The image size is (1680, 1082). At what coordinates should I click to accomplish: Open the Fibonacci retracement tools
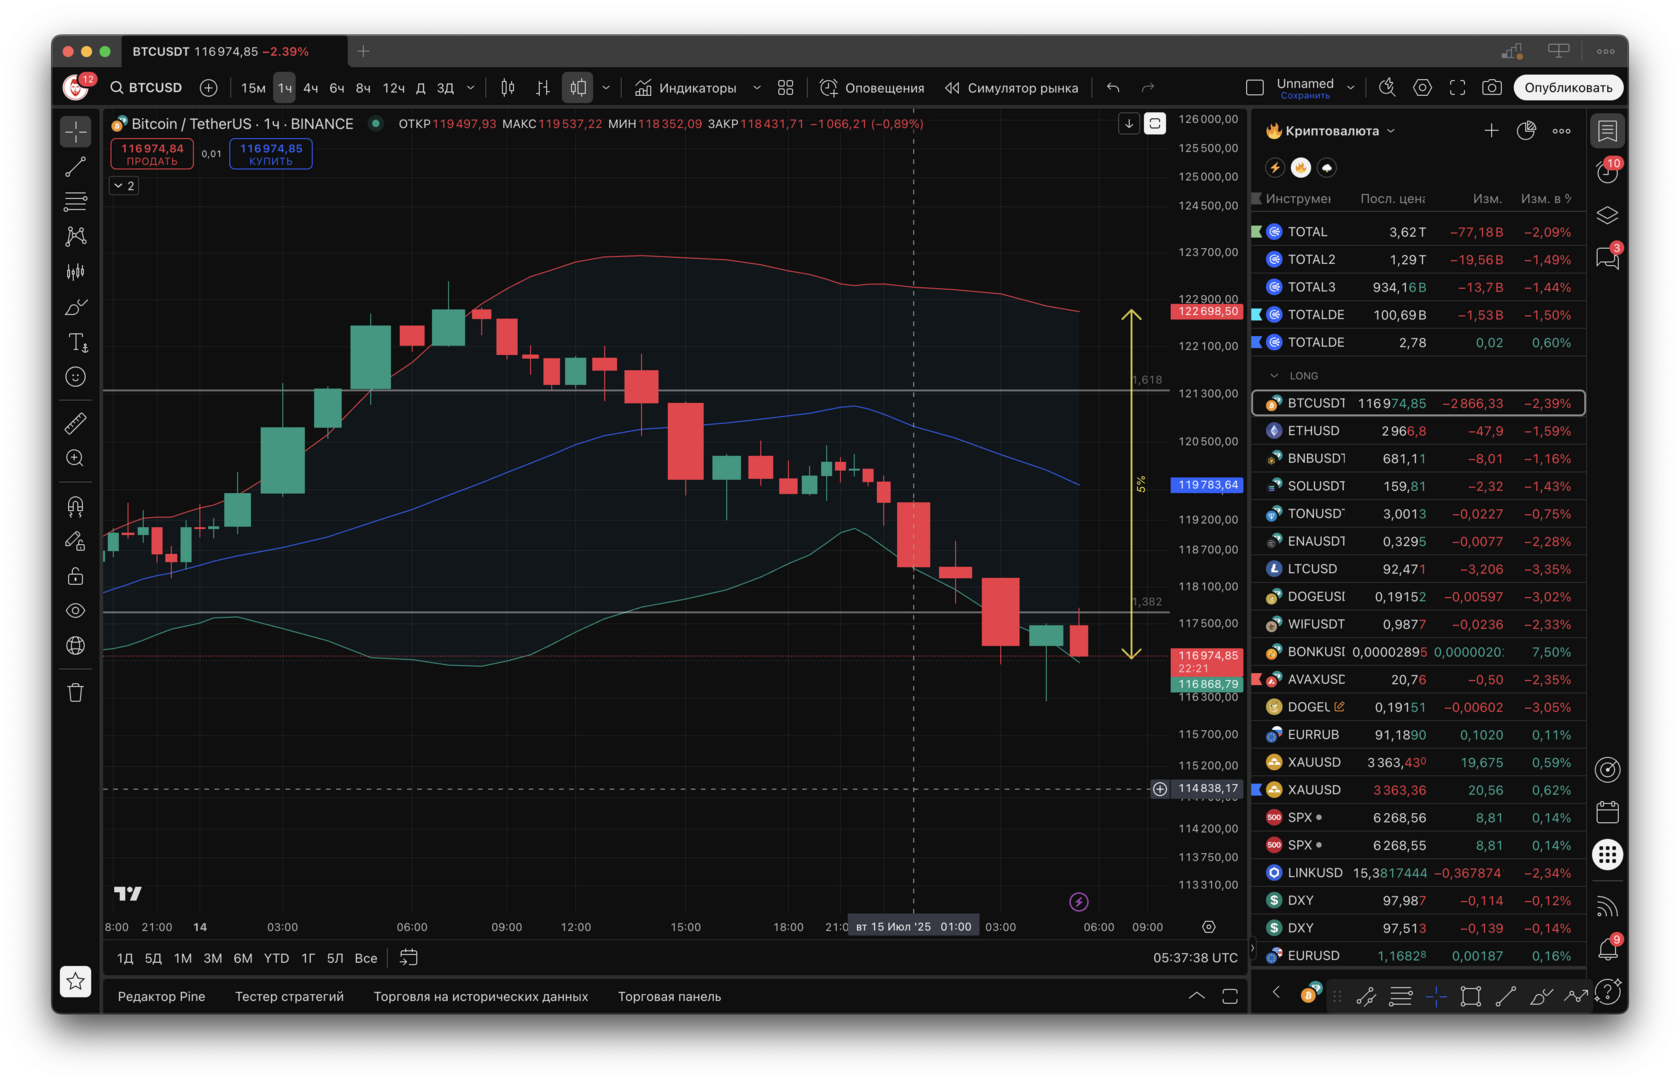point(76,202)
